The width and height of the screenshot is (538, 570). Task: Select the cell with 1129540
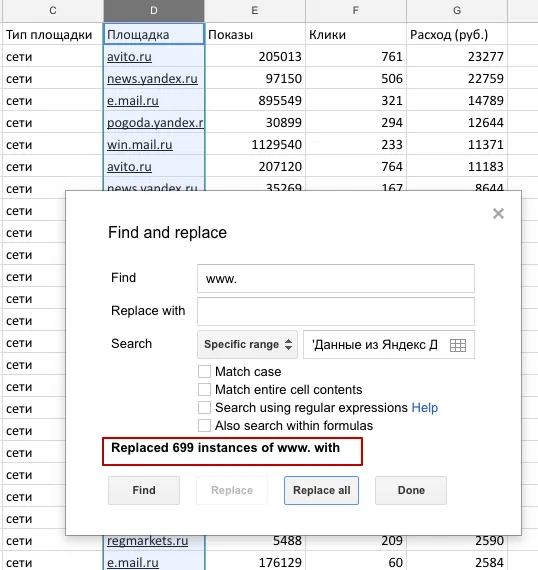[x=255, y=144]
